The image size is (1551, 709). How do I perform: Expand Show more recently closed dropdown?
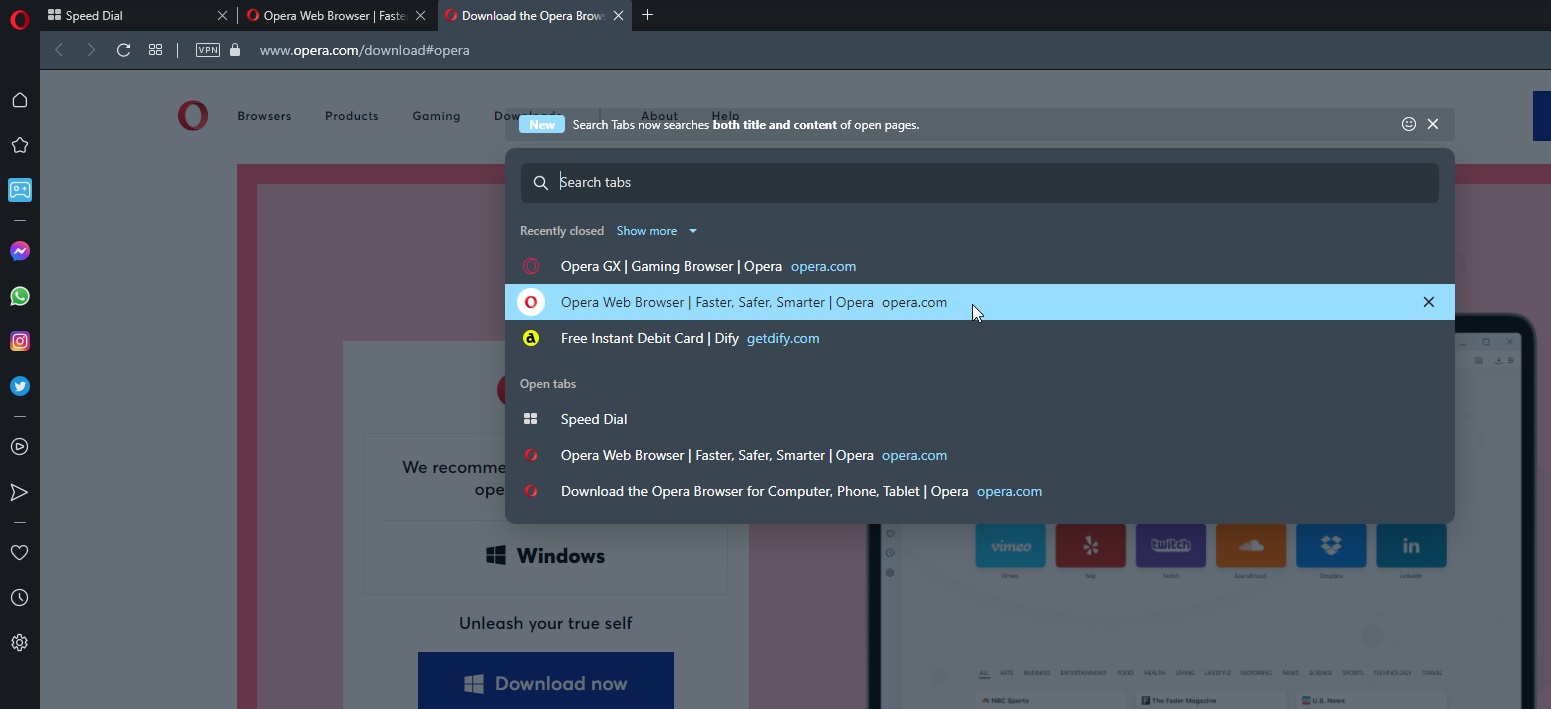[x=656, y=231]
